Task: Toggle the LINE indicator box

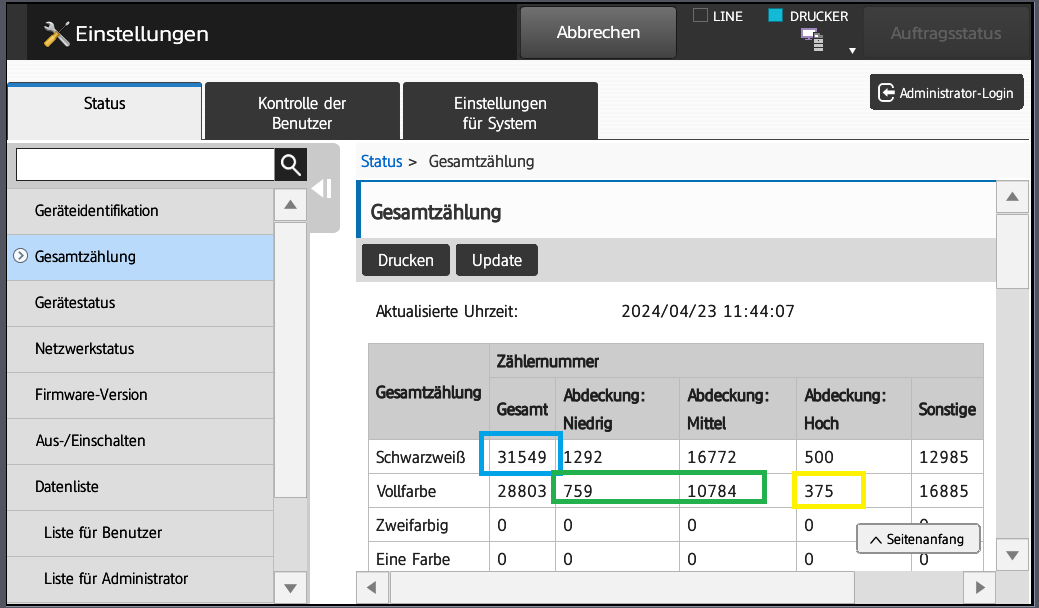Action: click(x=700, y=16)
